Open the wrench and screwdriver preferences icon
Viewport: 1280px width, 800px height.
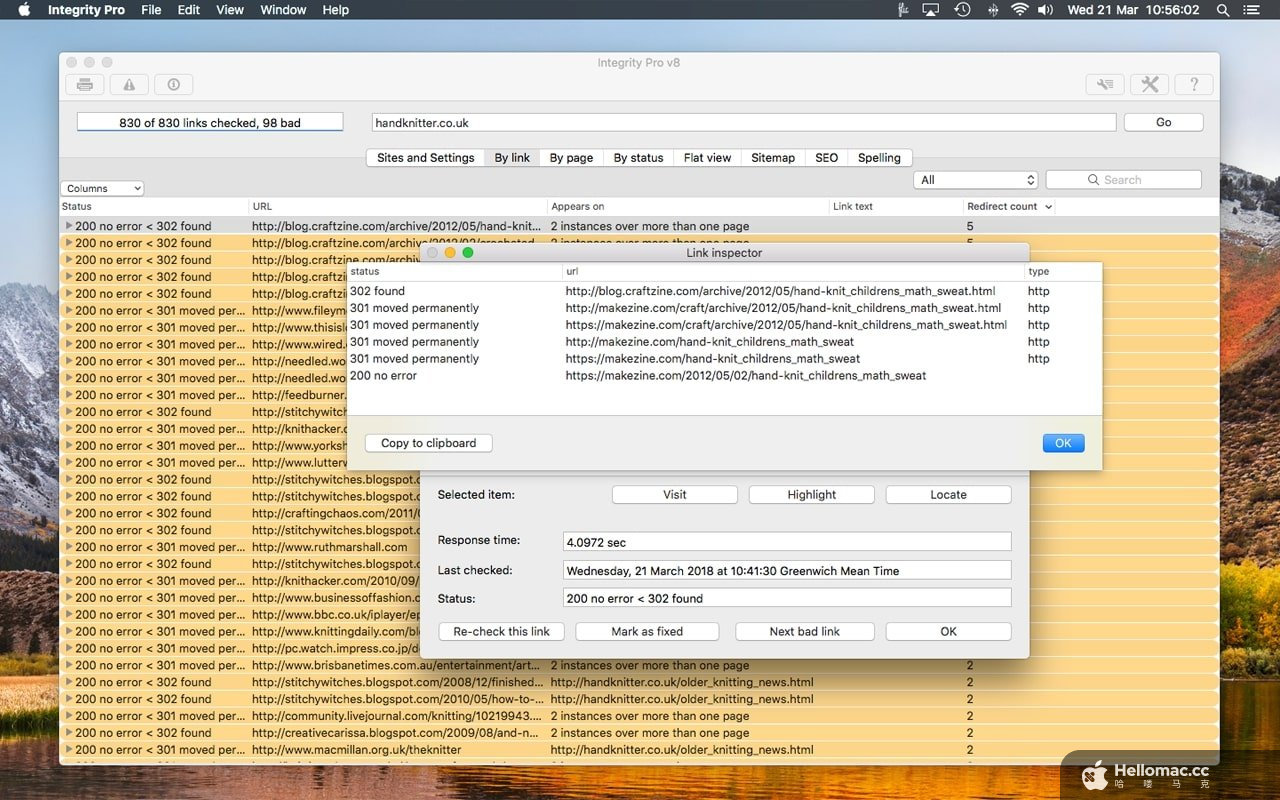[1150, 85]
